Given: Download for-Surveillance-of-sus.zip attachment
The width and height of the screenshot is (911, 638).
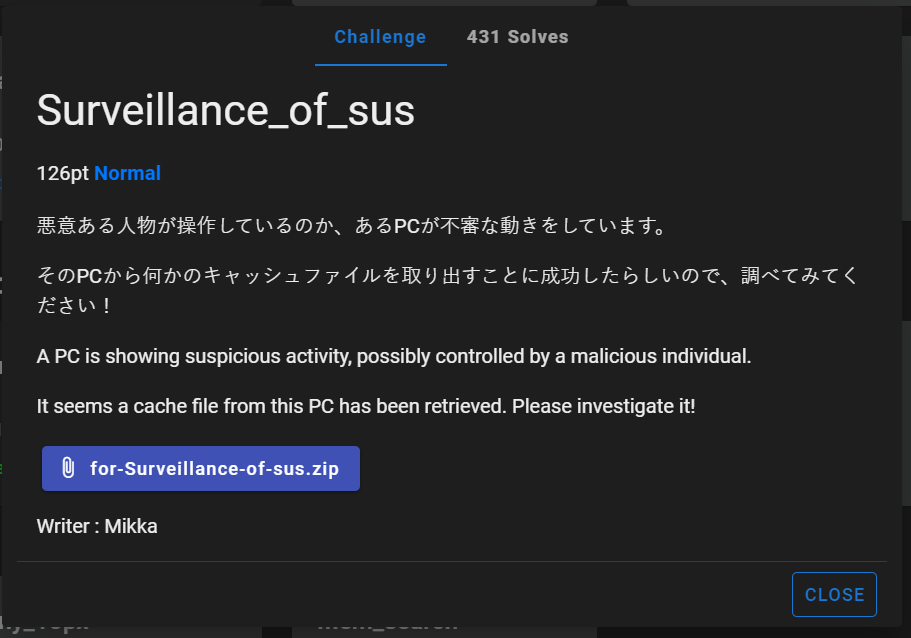Looking at the screenshot, I should [201, 468].
